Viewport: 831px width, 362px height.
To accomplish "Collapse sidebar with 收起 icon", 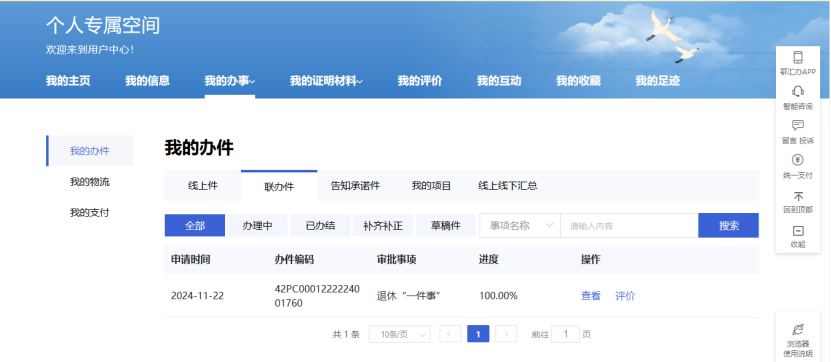I will click(x=798, y=231).
